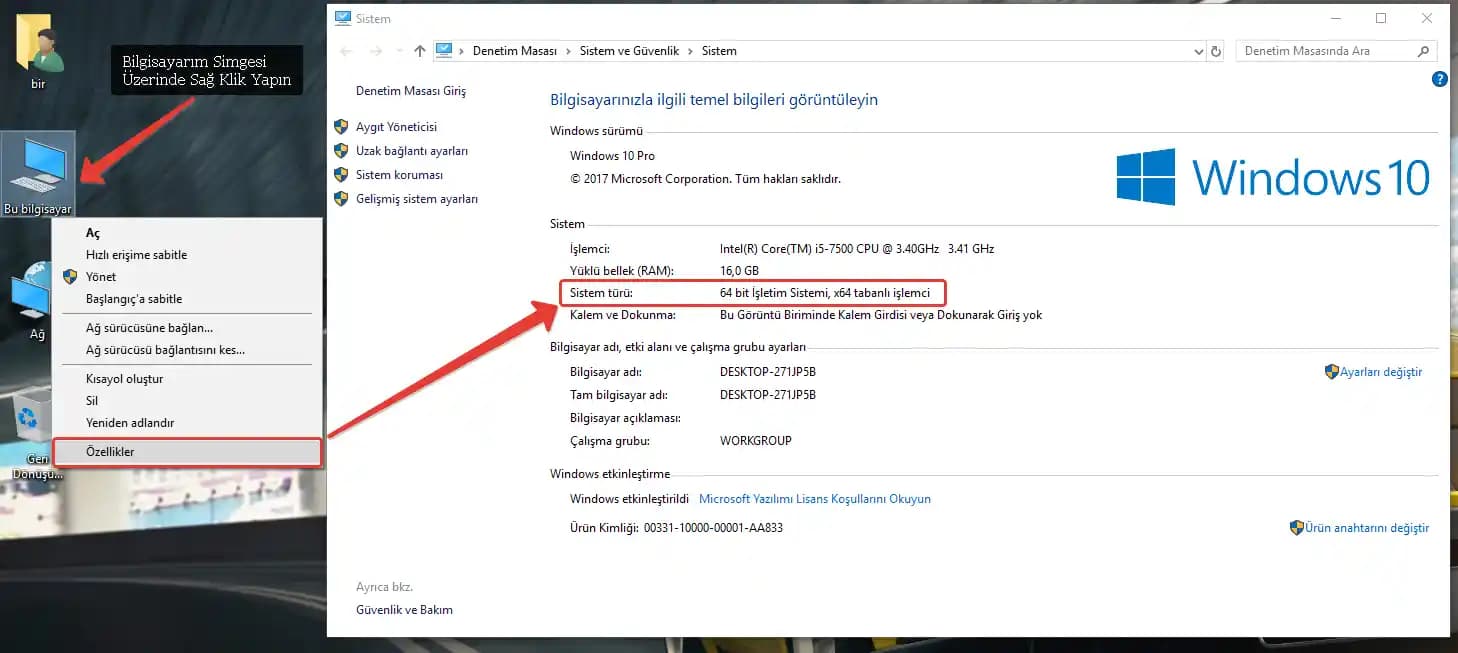The height and width of the screenshot is (653, 1458).
Task: Open Sistem koruması link
Action: 399,175
